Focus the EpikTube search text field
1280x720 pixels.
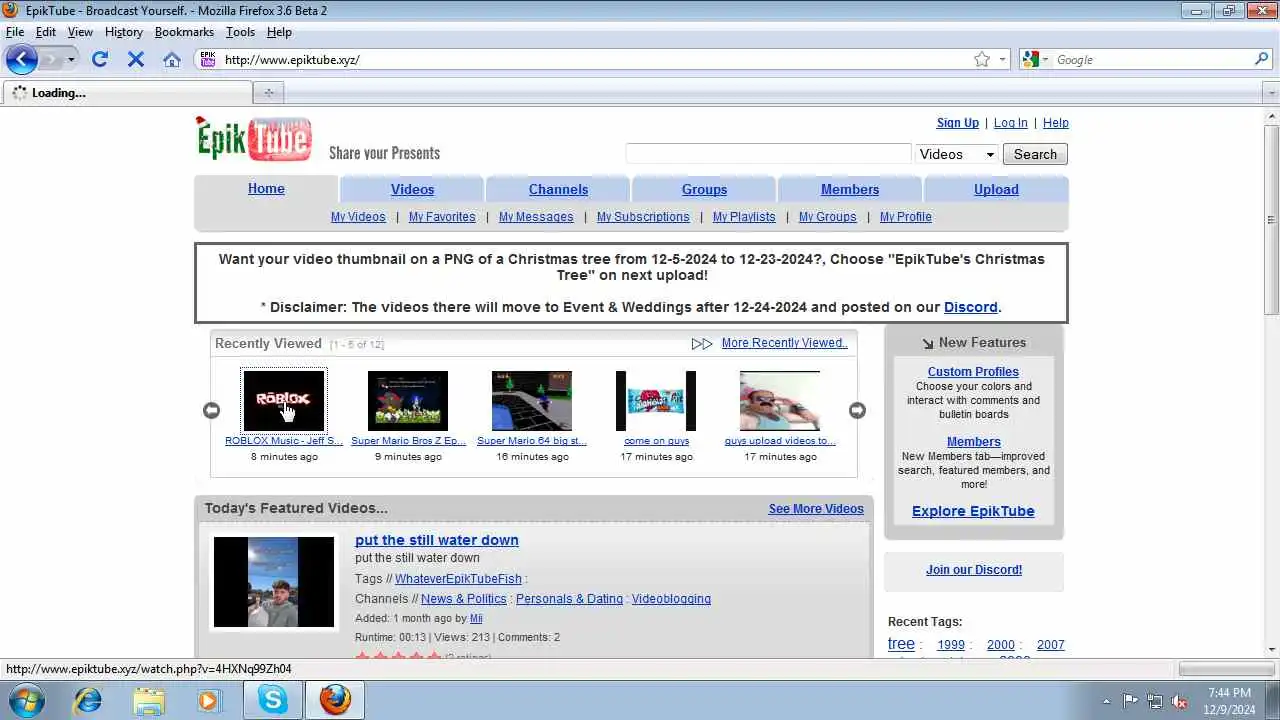point(768,154)
